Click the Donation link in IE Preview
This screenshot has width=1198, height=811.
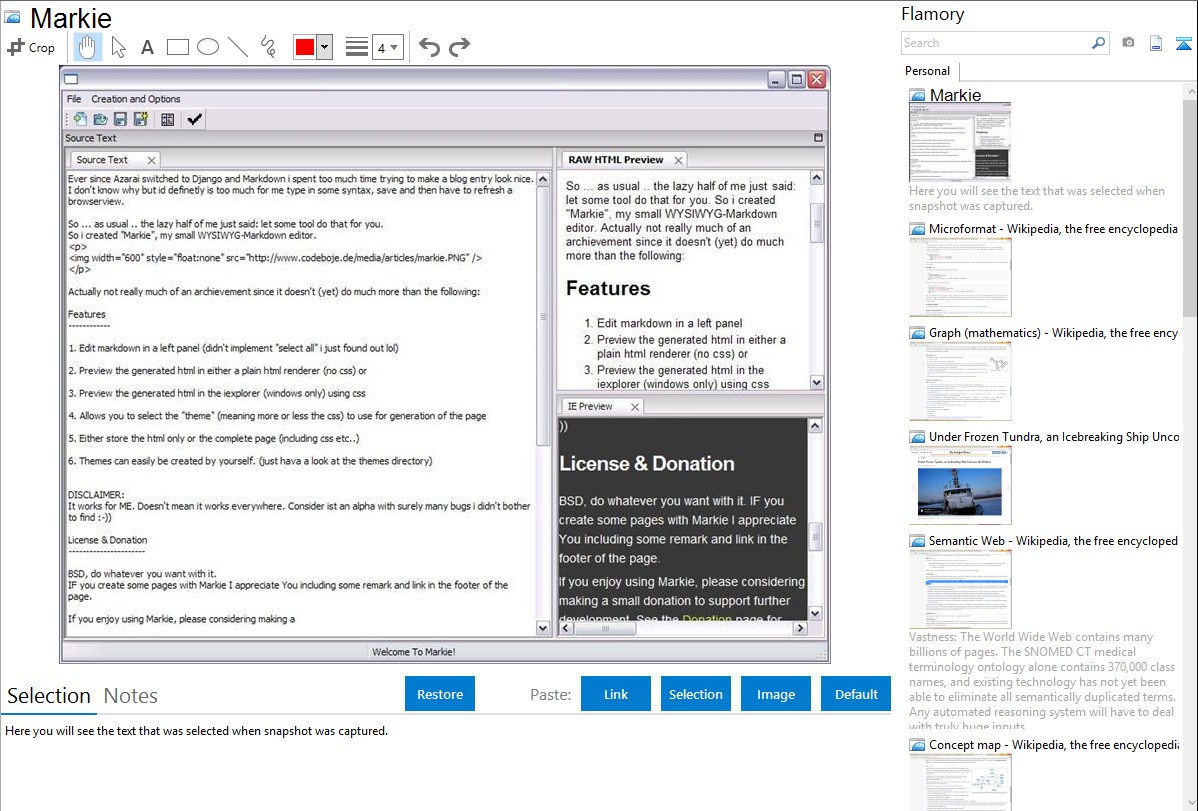pos(707,618)
